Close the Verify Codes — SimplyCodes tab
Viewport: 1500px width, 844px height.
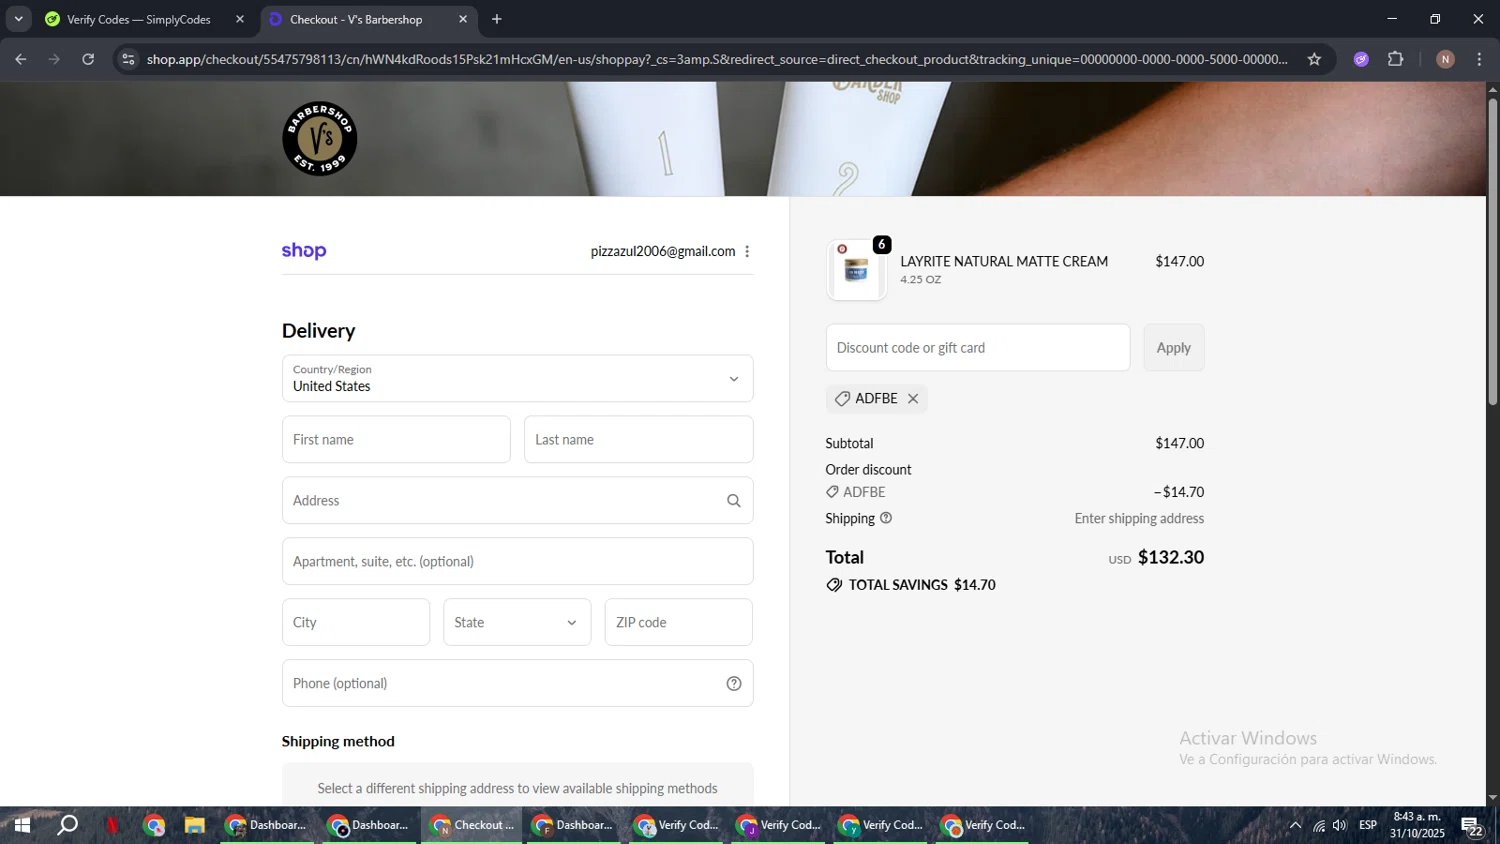239,19
